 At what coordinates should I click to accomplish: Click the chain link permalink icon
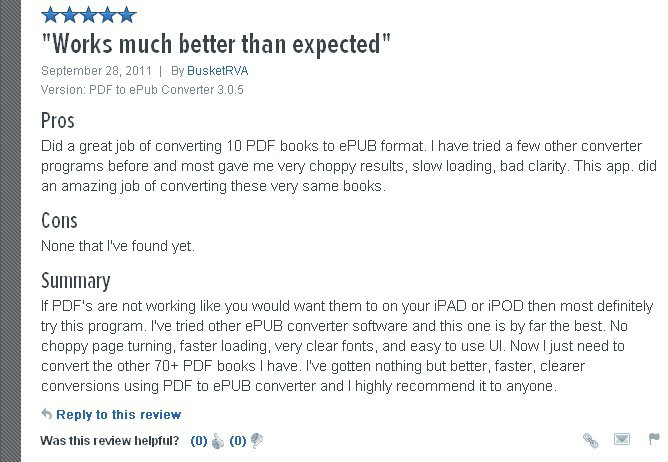590,440
